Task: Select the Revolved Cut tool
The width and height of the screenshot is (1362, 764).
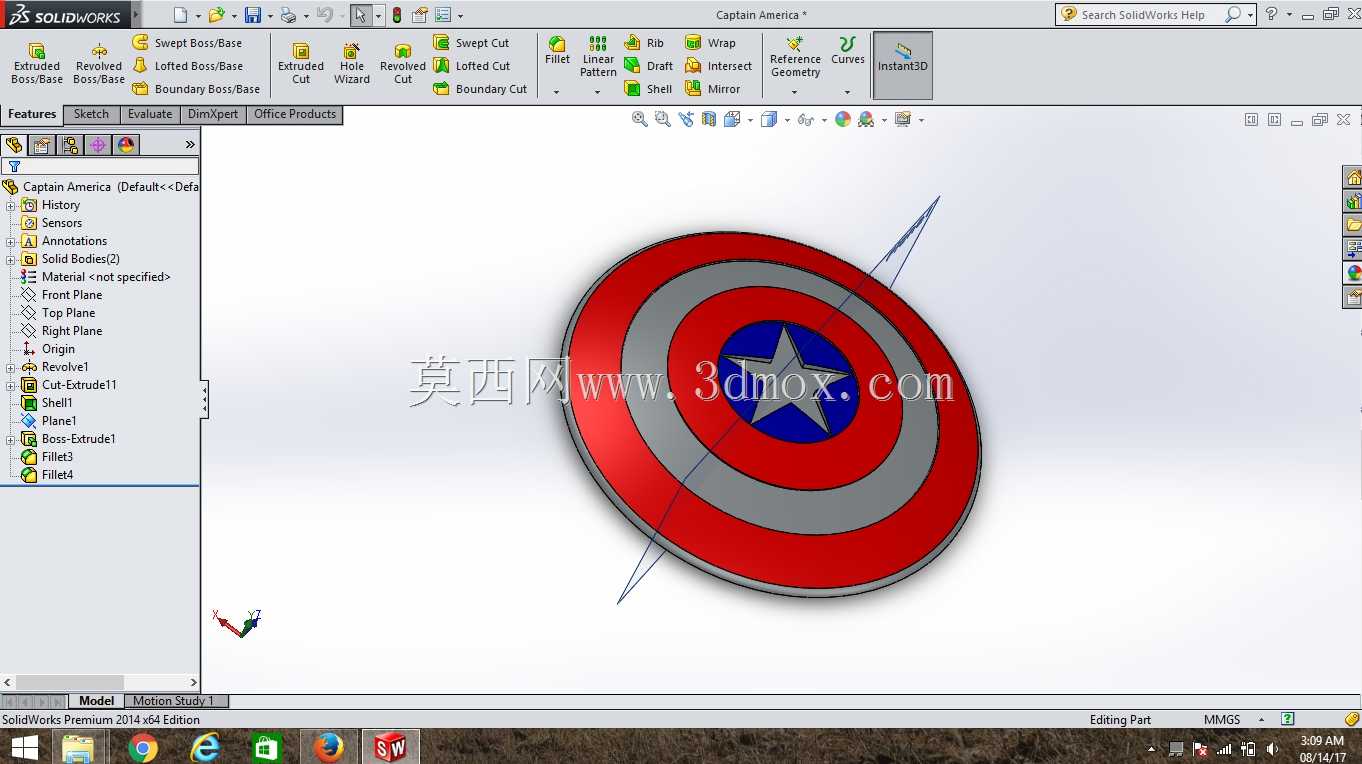Action: (x=403, y=64)
